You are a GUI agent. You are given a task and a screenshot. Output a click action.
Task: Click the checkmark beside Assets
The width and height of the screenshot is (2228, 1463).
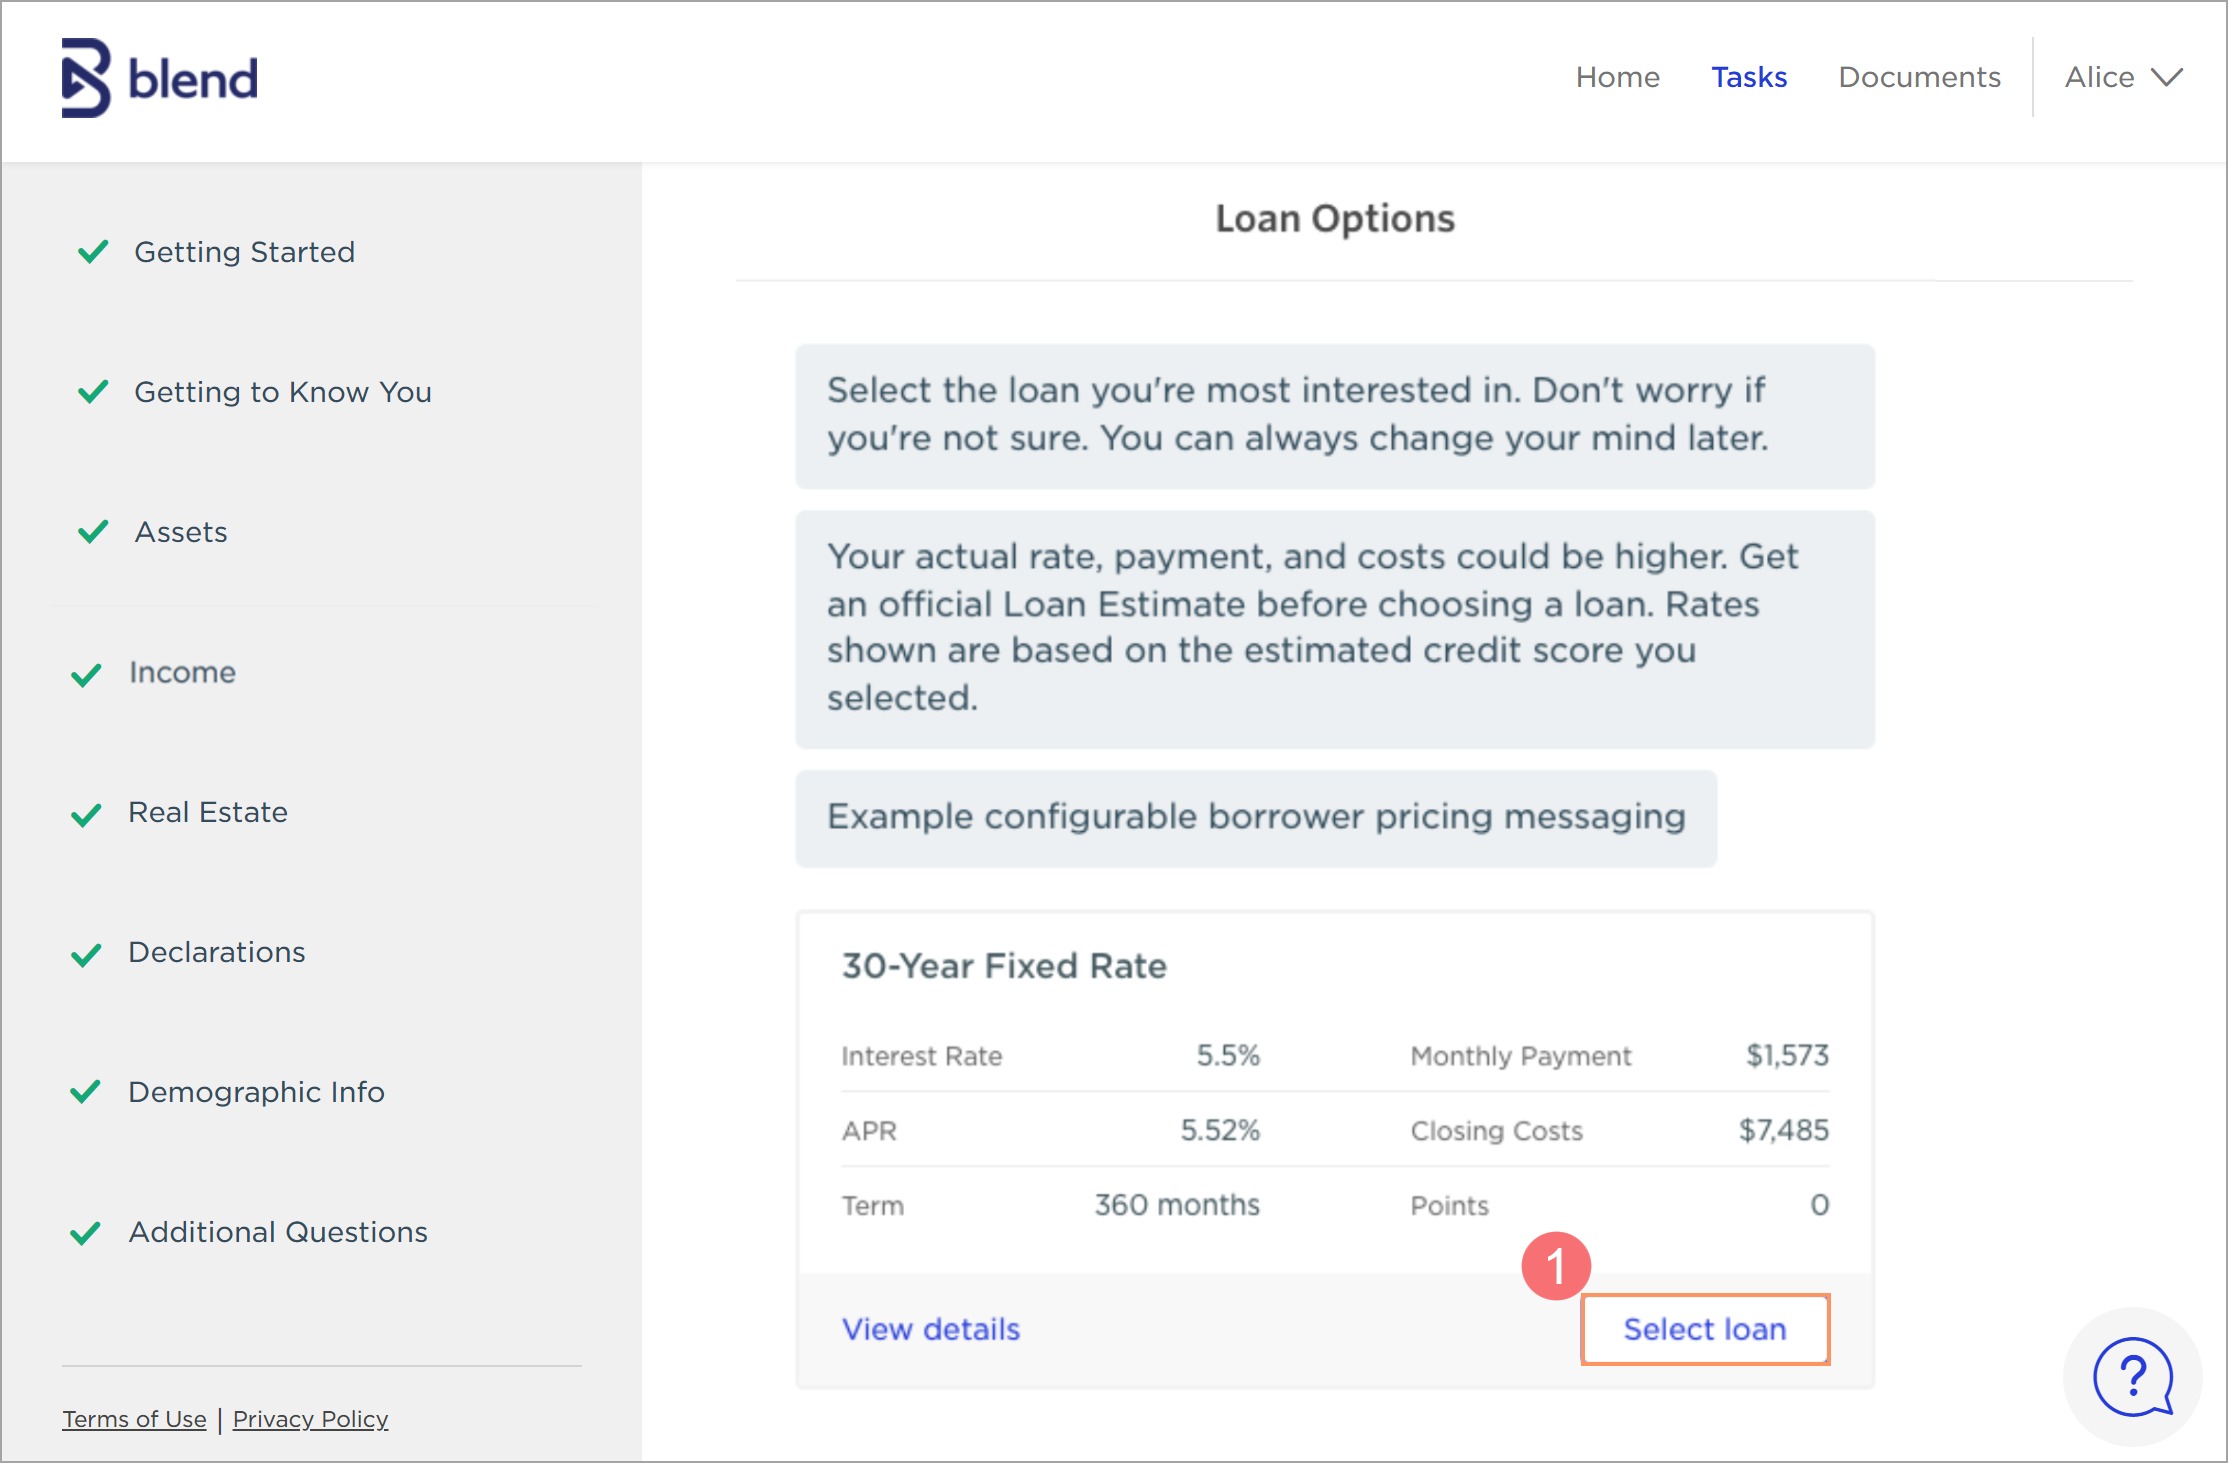point(93,532)
